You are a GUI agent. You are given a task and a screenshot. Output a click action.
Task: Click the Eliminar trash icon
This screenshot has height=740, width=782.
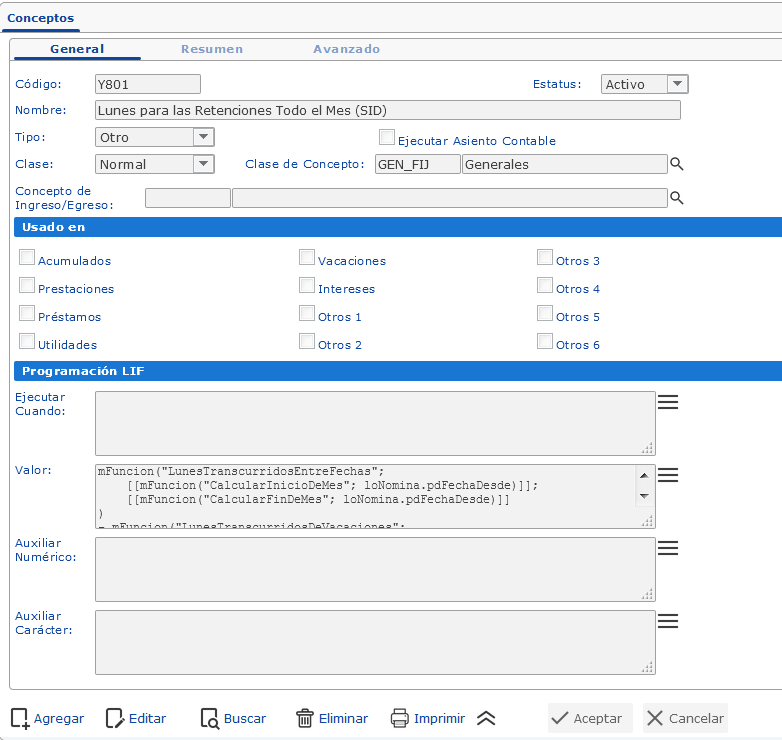pos(305,718)
